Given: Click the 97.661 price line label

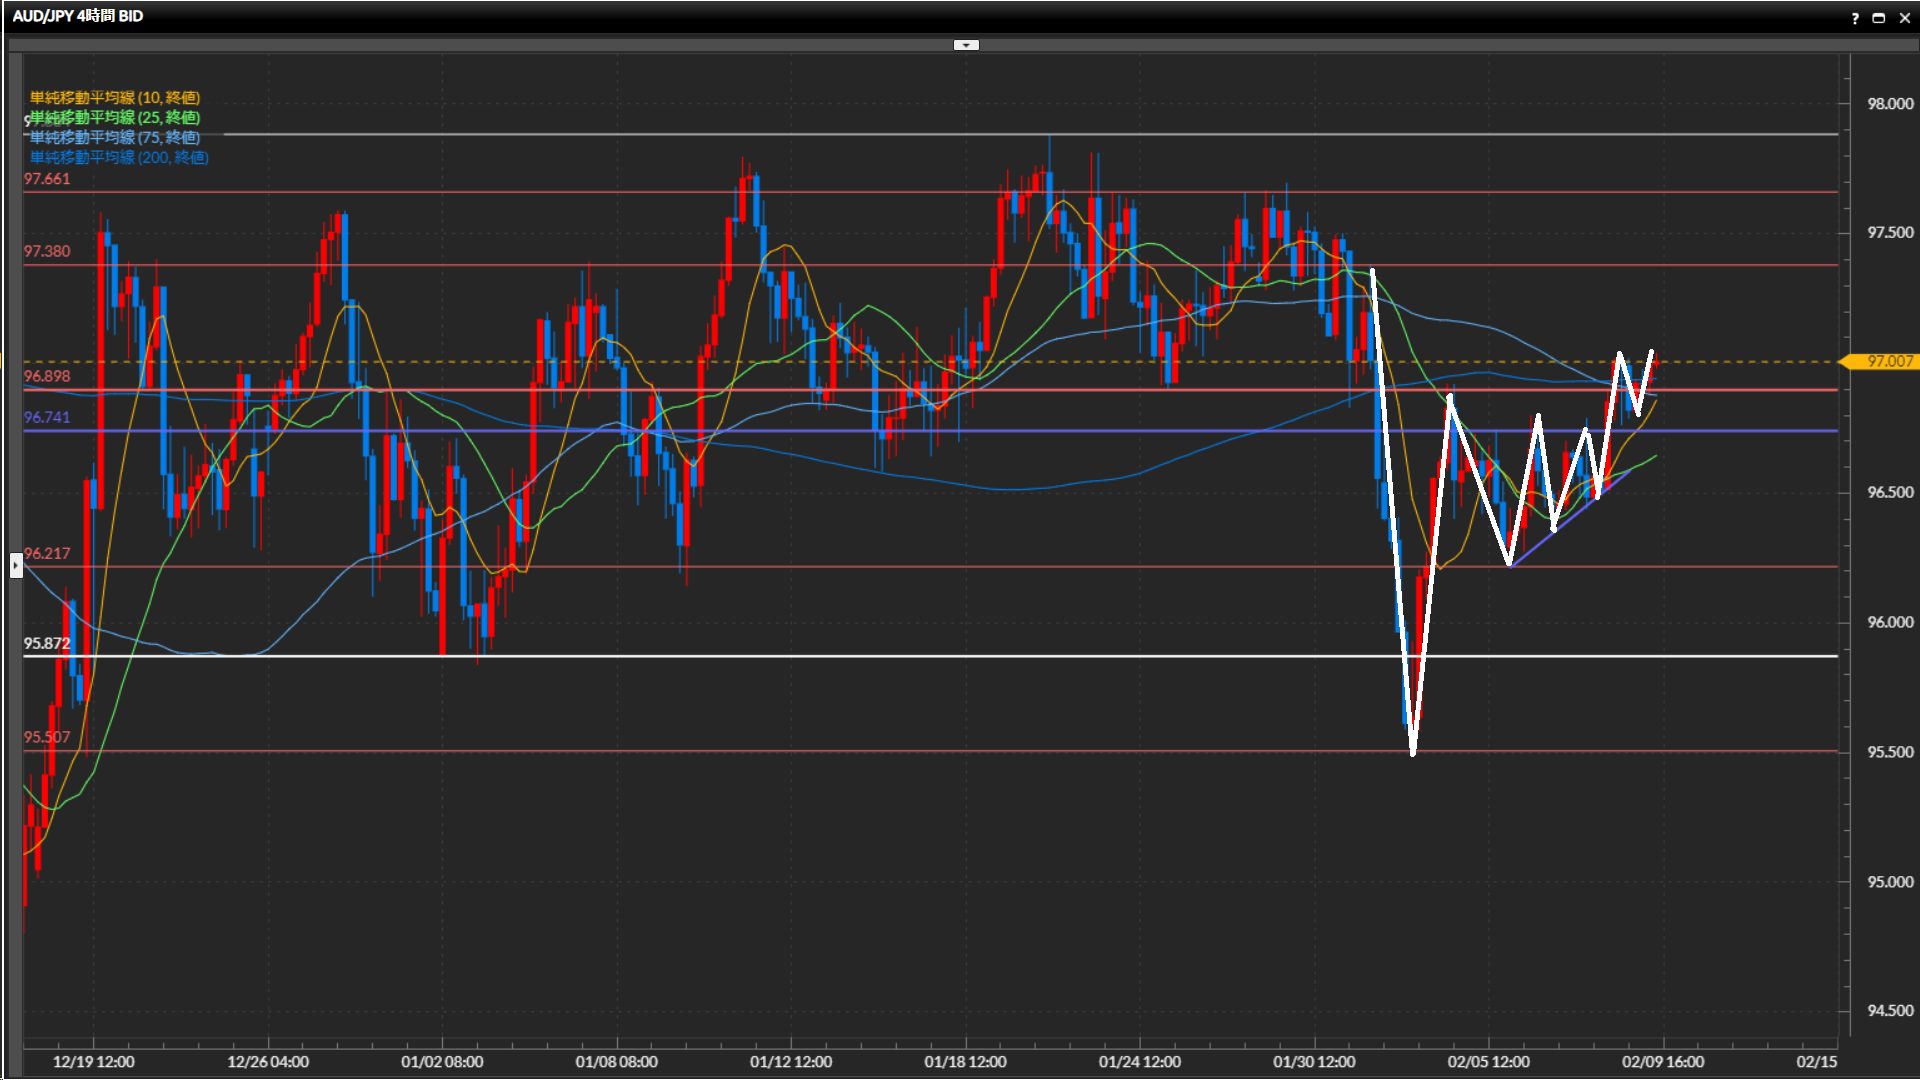Looking at the screenshot, I should click(47, 179).
